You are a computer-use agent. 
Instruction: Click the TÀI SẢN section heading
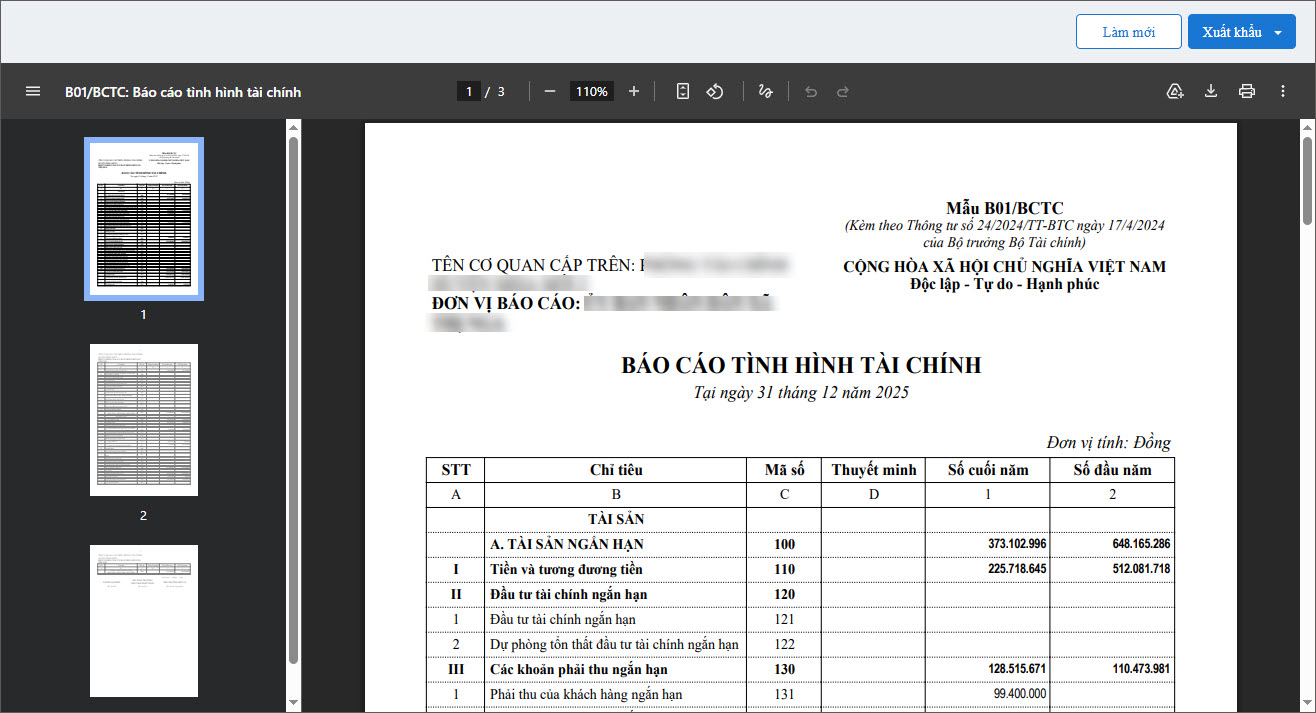(616, 519)
